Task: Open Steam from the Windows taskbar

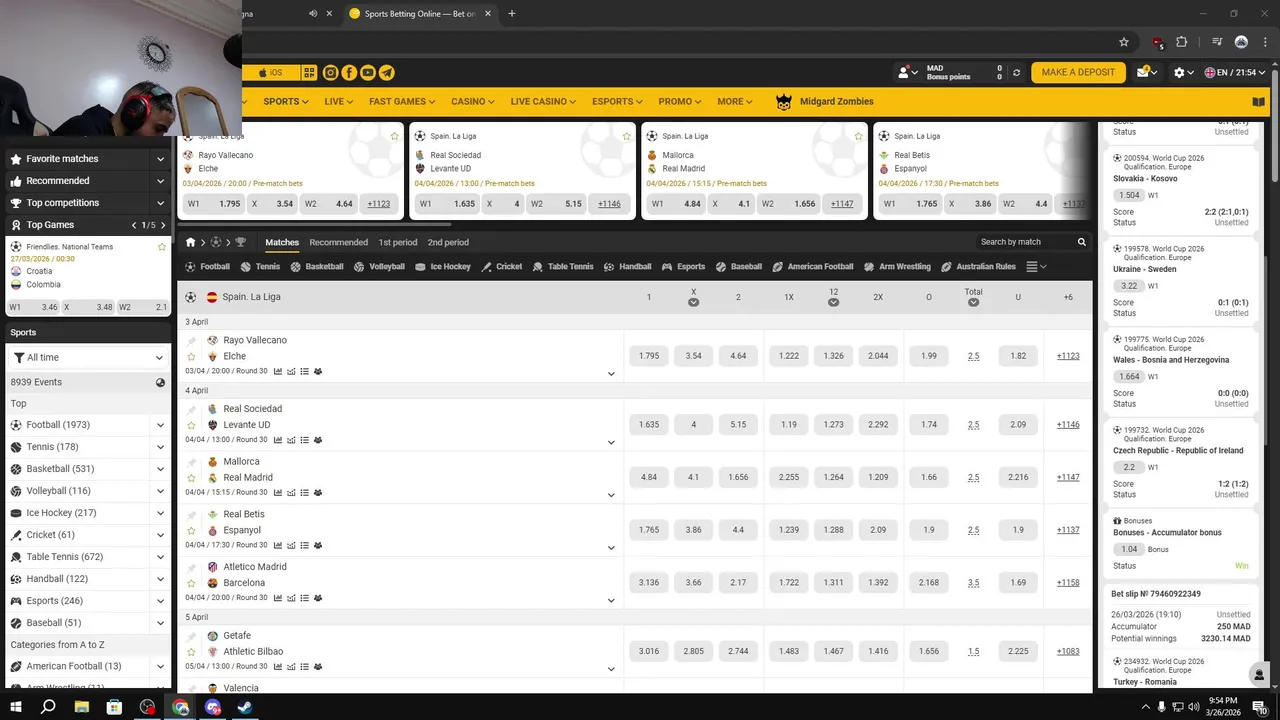Action: click(x=245, y=707)
